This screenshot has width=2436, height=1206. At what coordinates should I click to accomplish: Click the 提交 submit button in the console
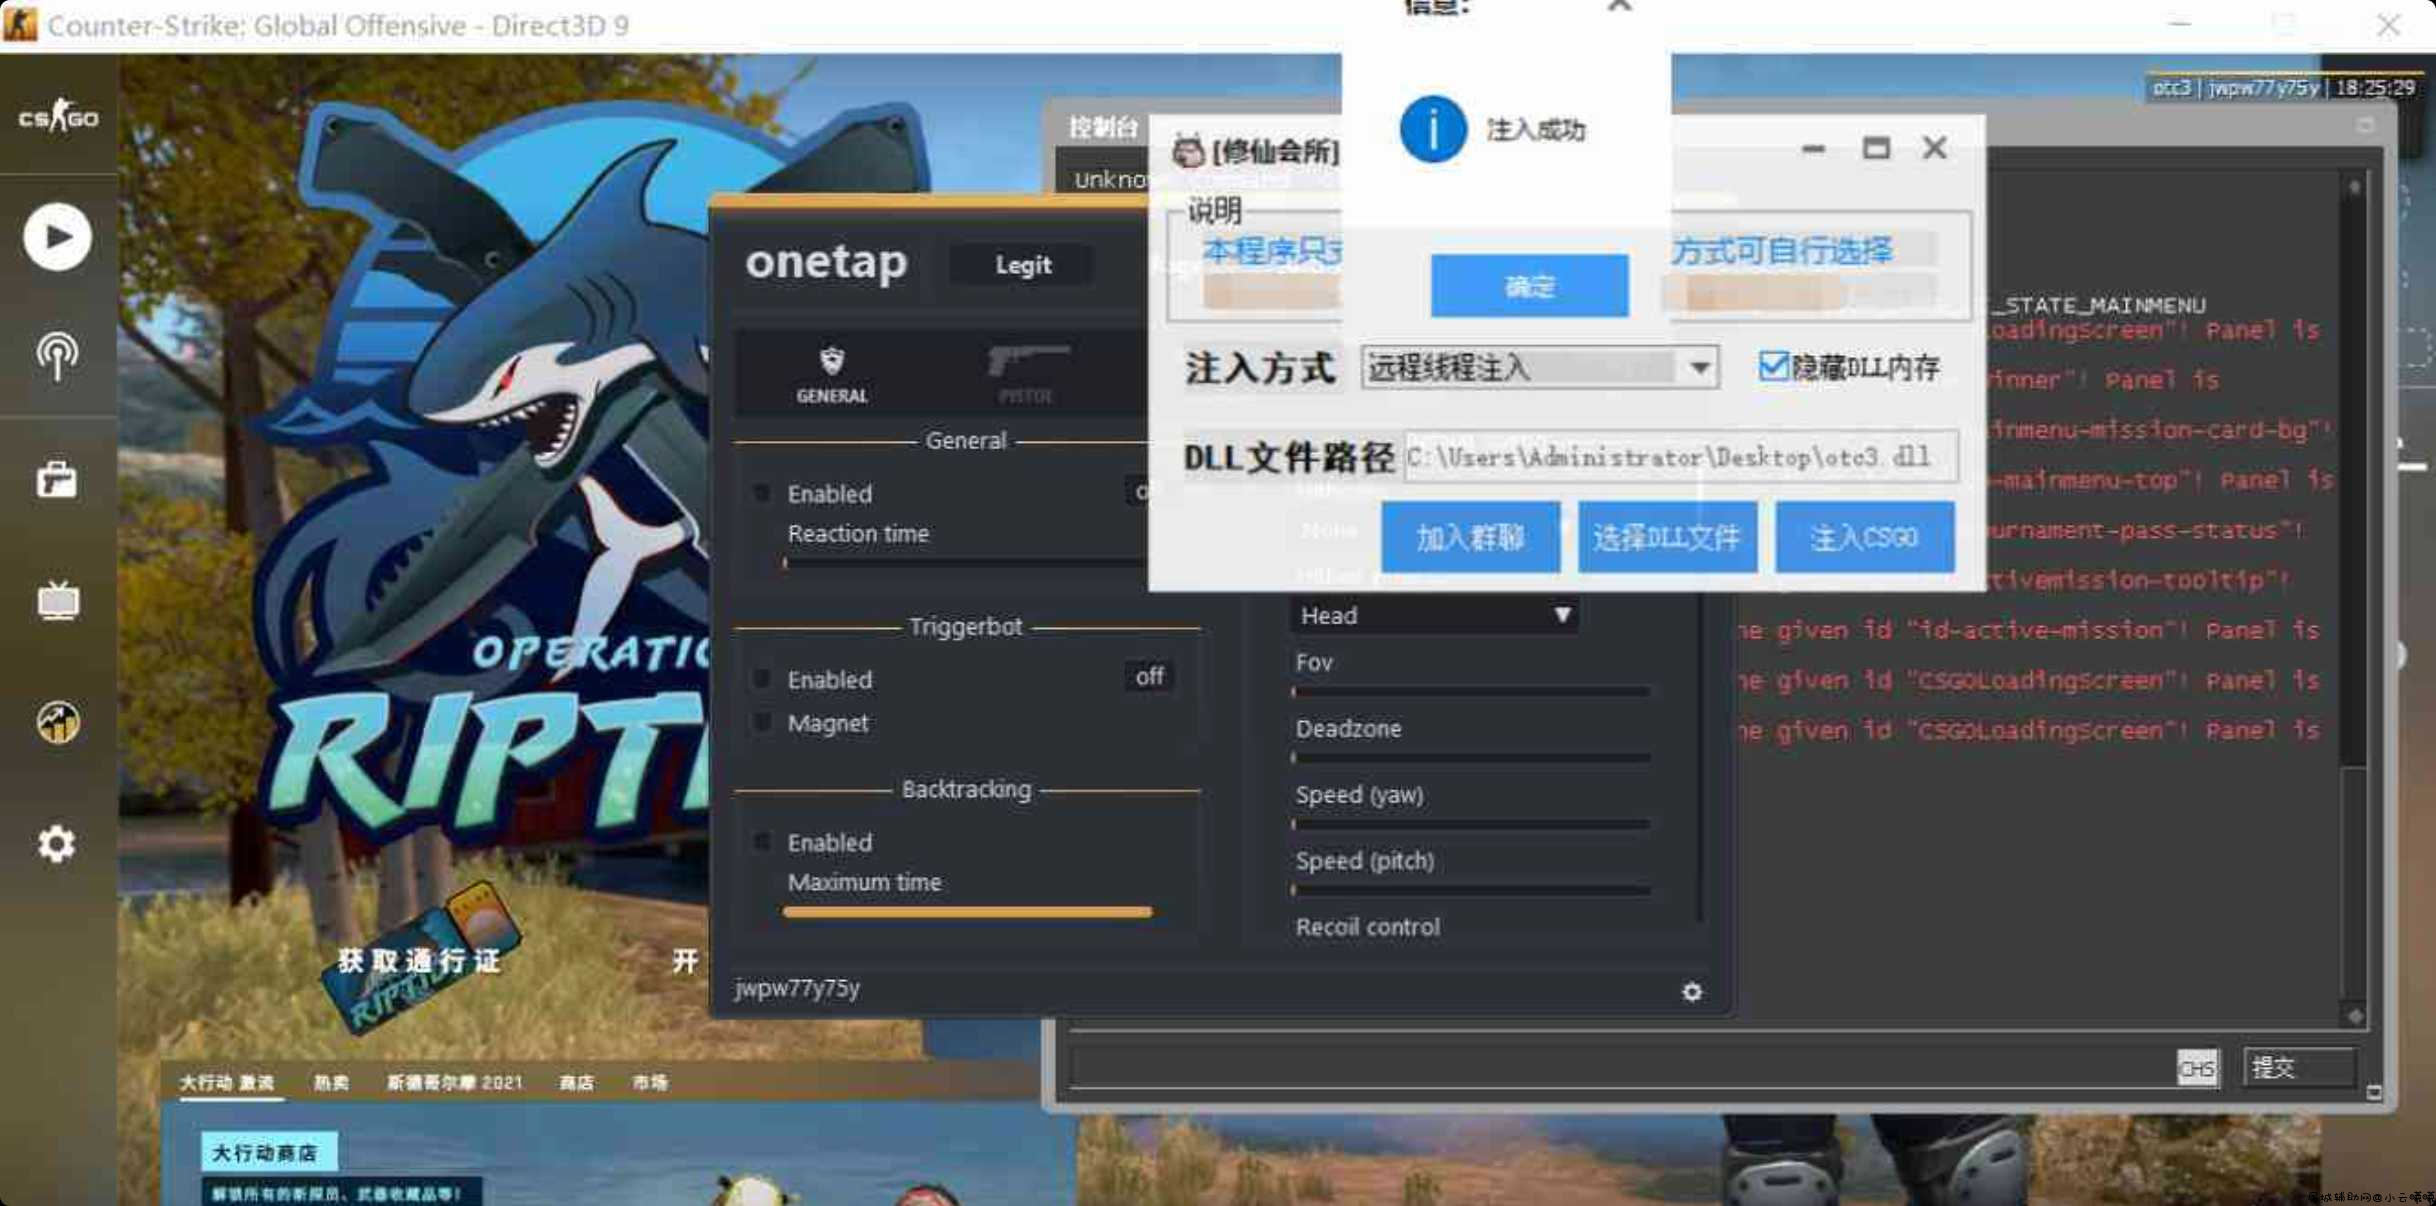pos(2299,1067)
